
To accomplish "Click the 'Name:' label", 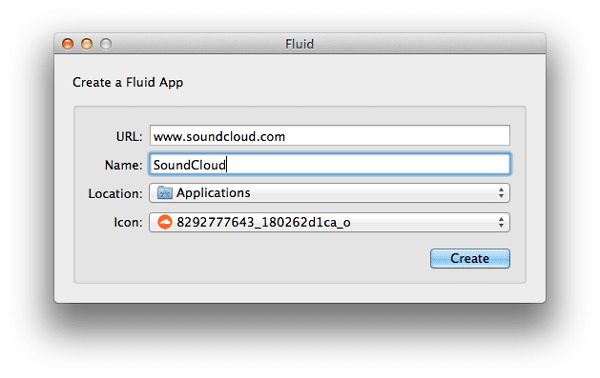I will pos(124,165).
